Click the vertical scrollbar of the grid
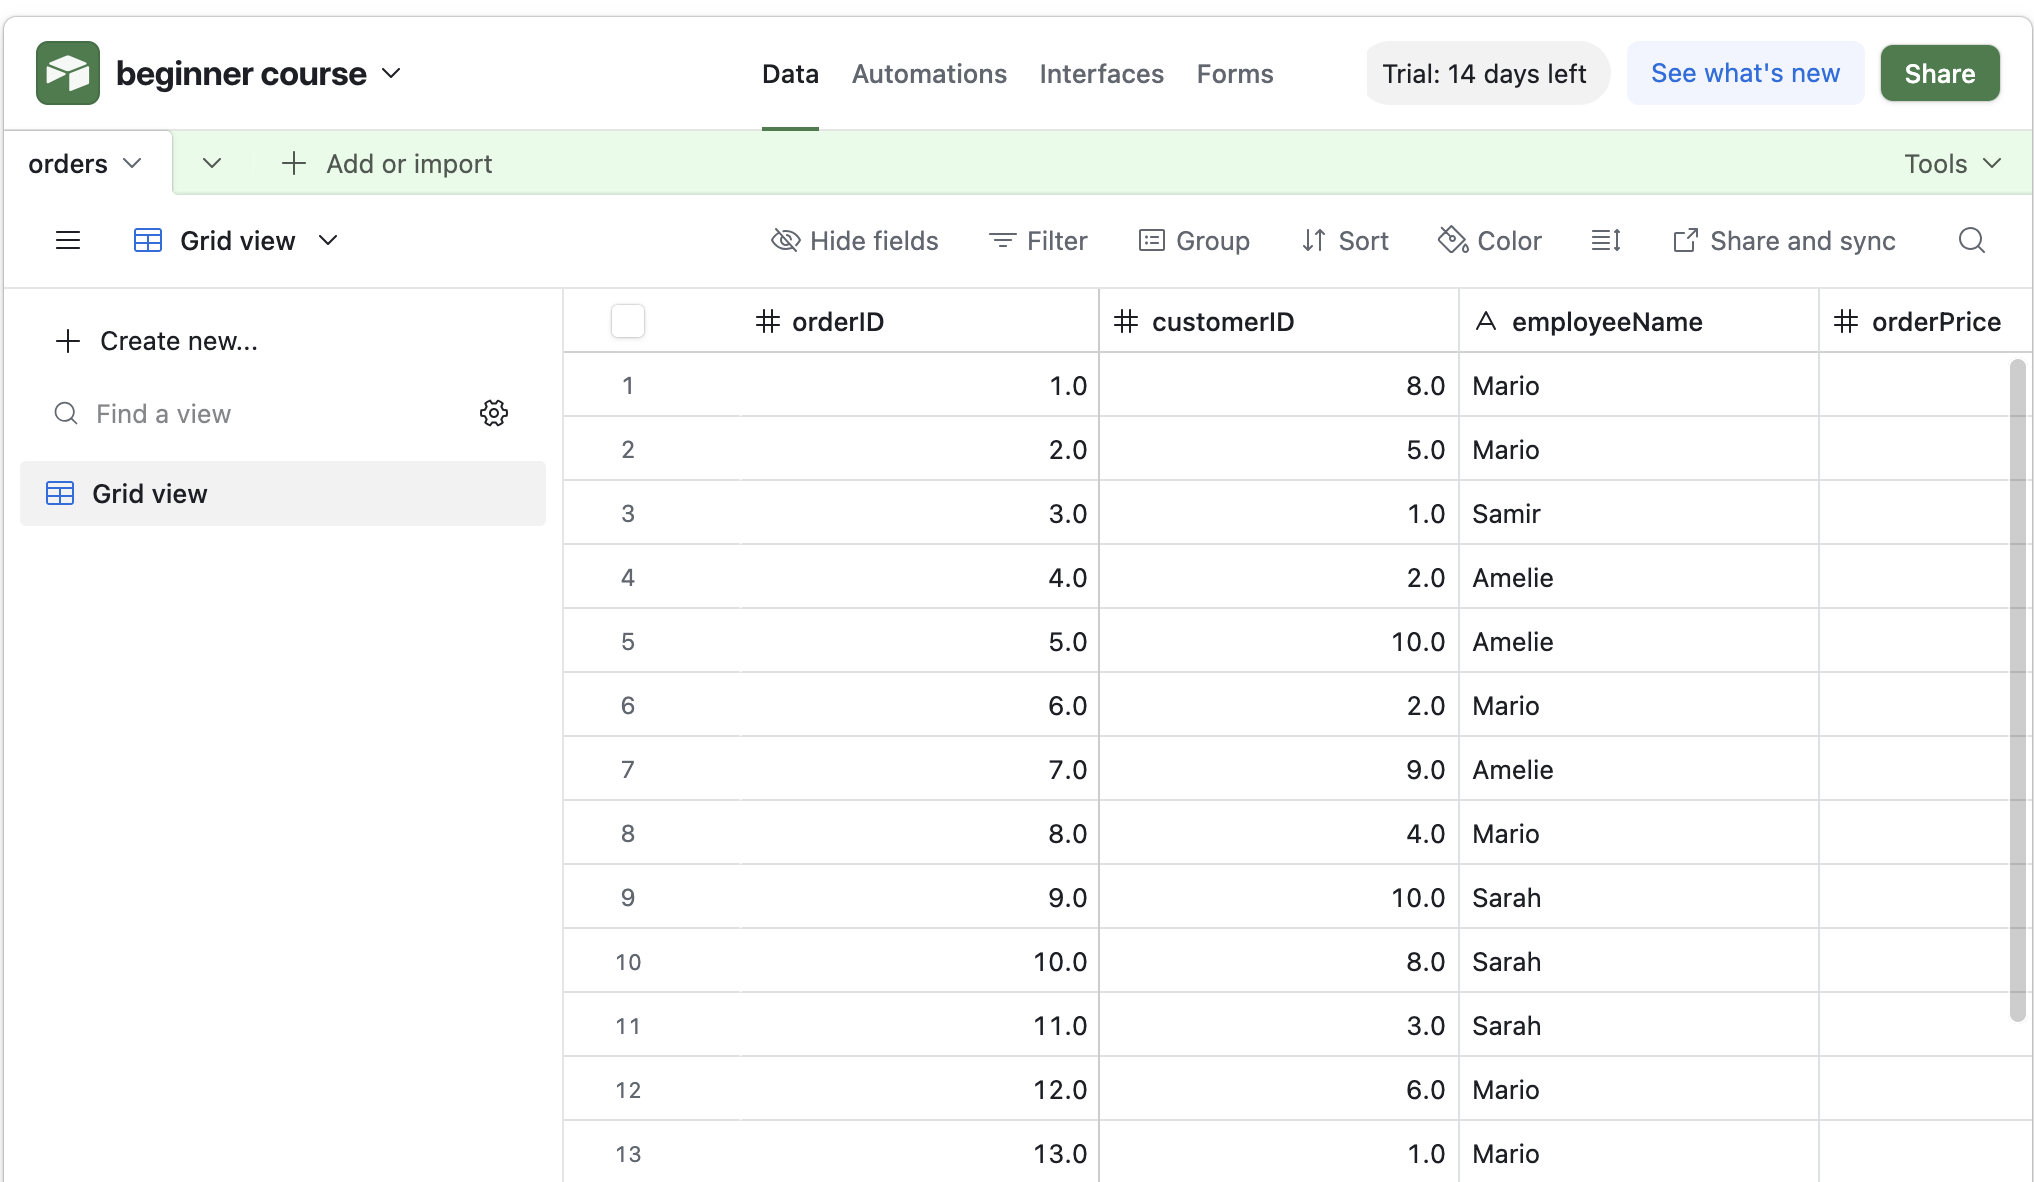 (x=2018, y=690)
